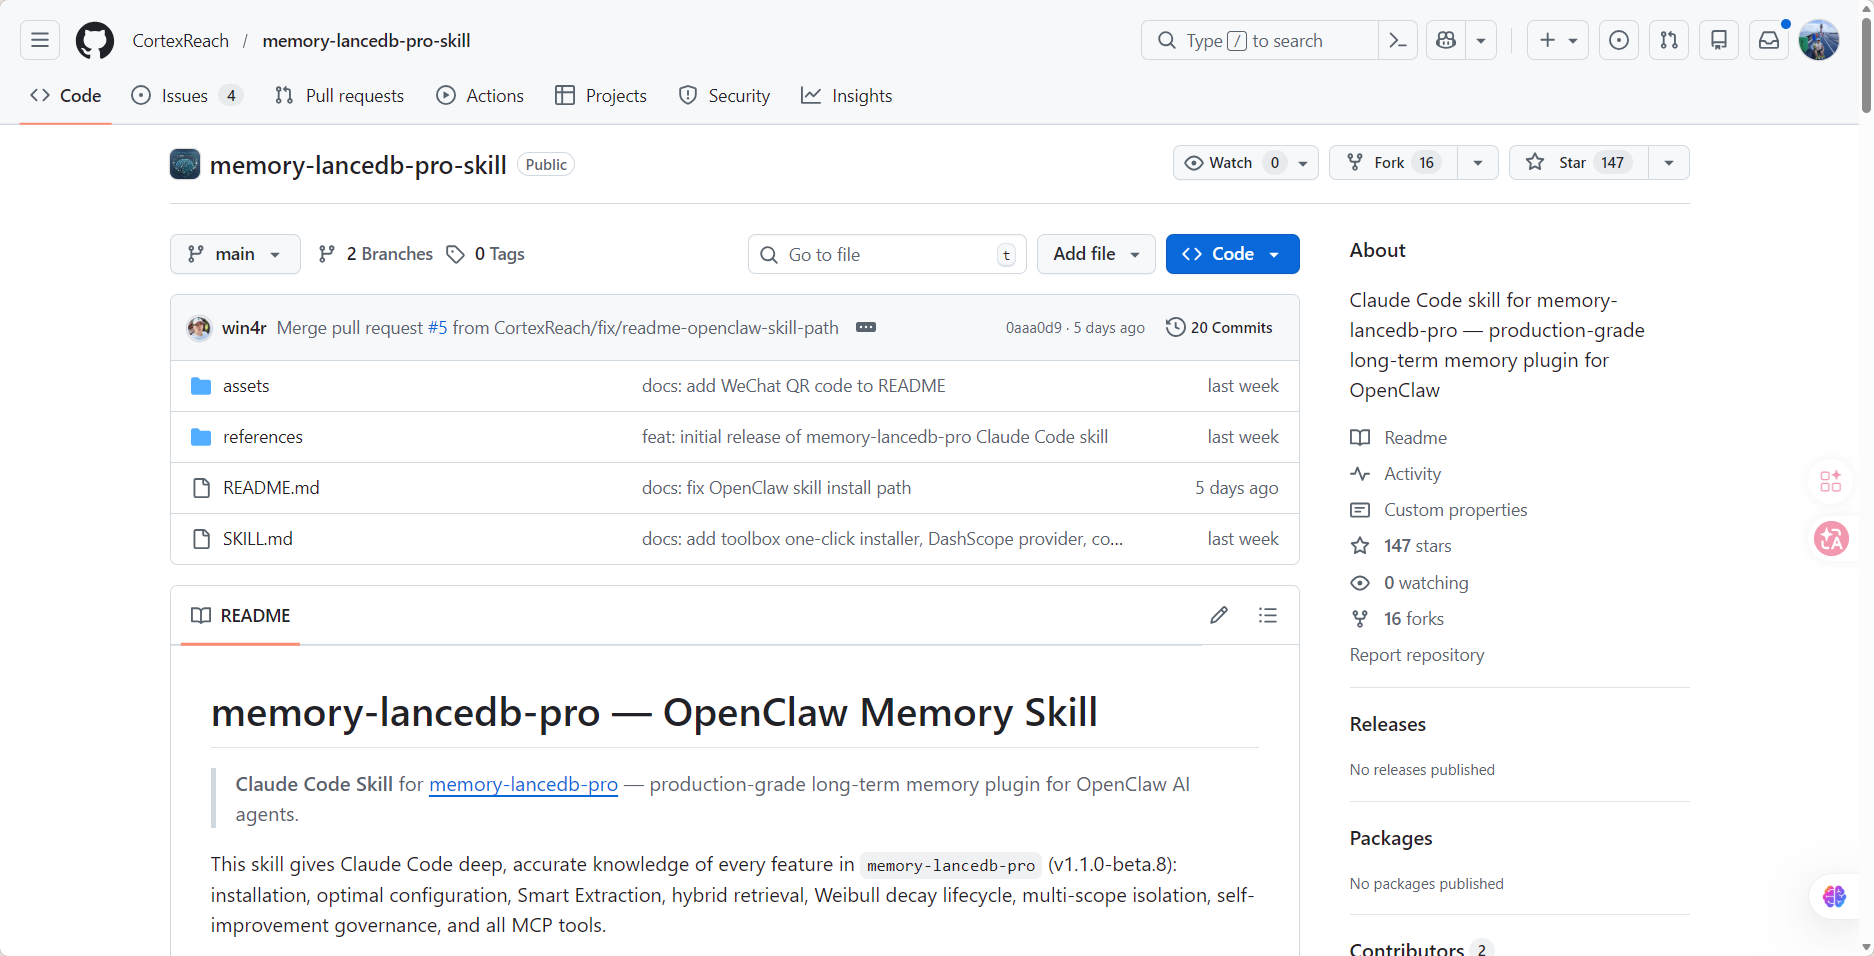
Task: Open the assets folder
Action: coord(246,386)
